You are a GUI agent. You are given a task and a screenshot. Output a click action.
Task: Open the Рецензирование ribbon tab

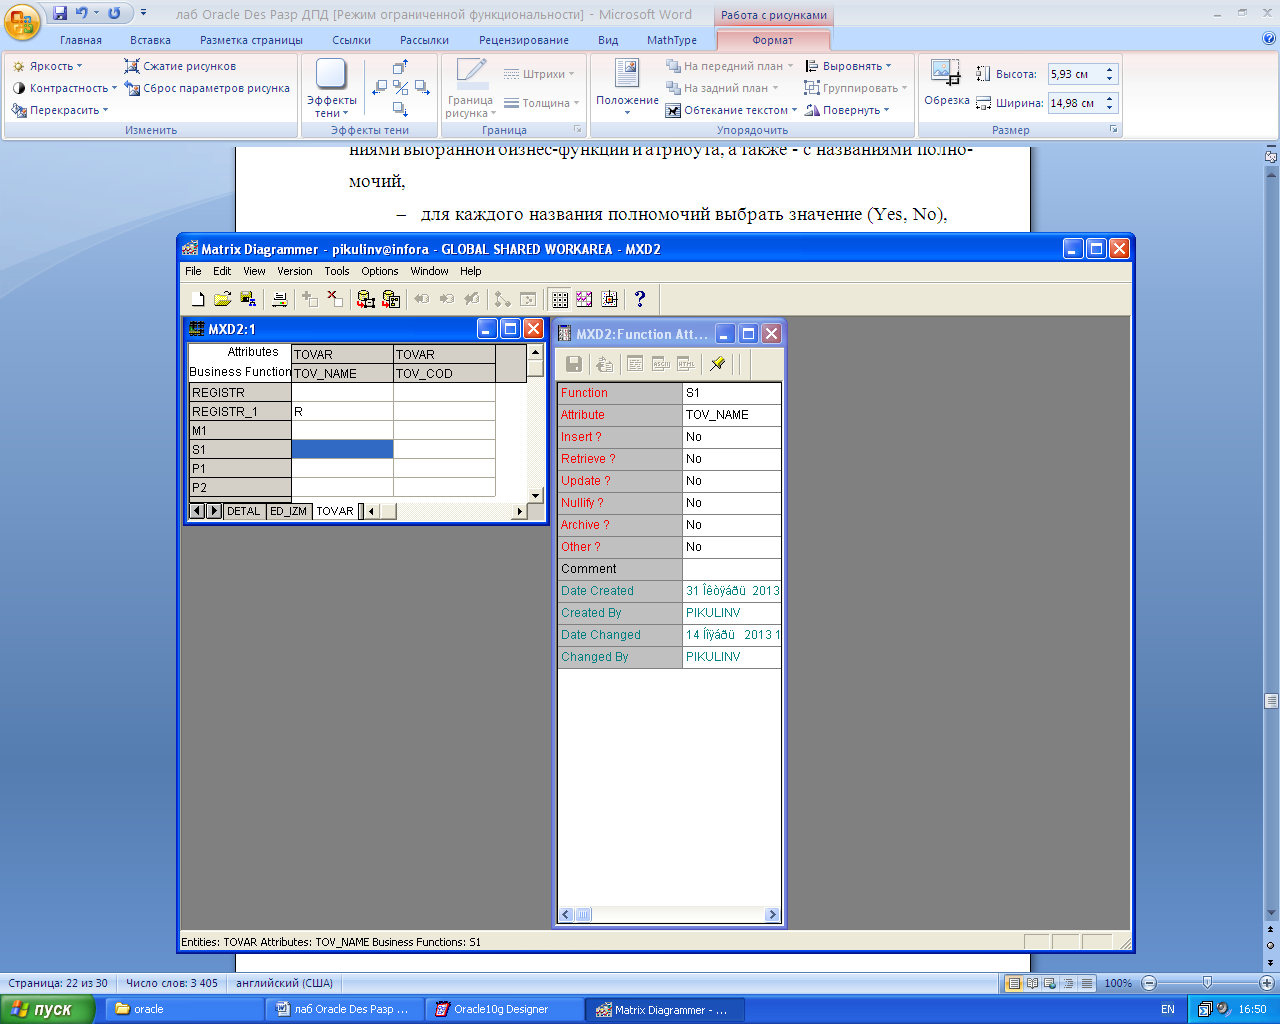(524, 40)
